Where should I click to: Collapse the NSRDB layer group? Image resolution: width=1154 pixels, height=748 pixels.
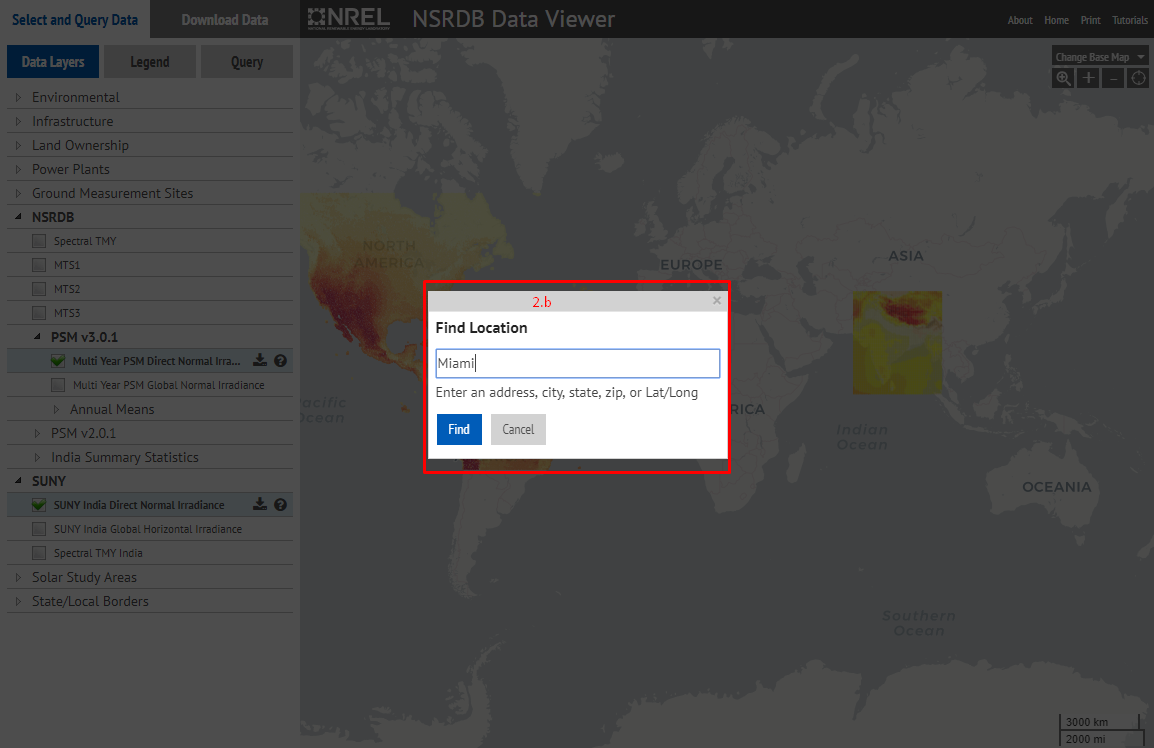click(x=18, y=217)
